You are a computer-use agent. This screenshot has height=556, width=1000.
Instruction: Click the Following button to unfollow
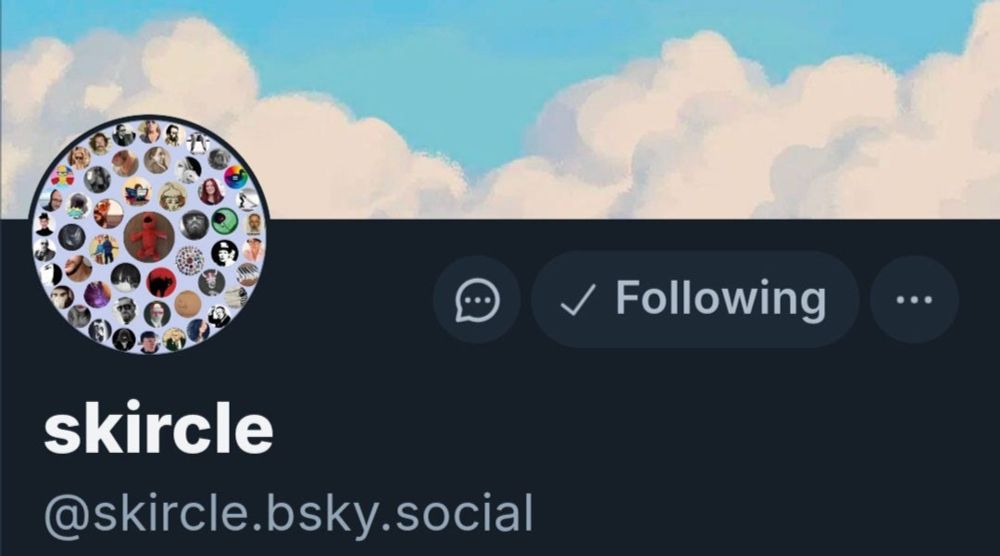(695, 299)
